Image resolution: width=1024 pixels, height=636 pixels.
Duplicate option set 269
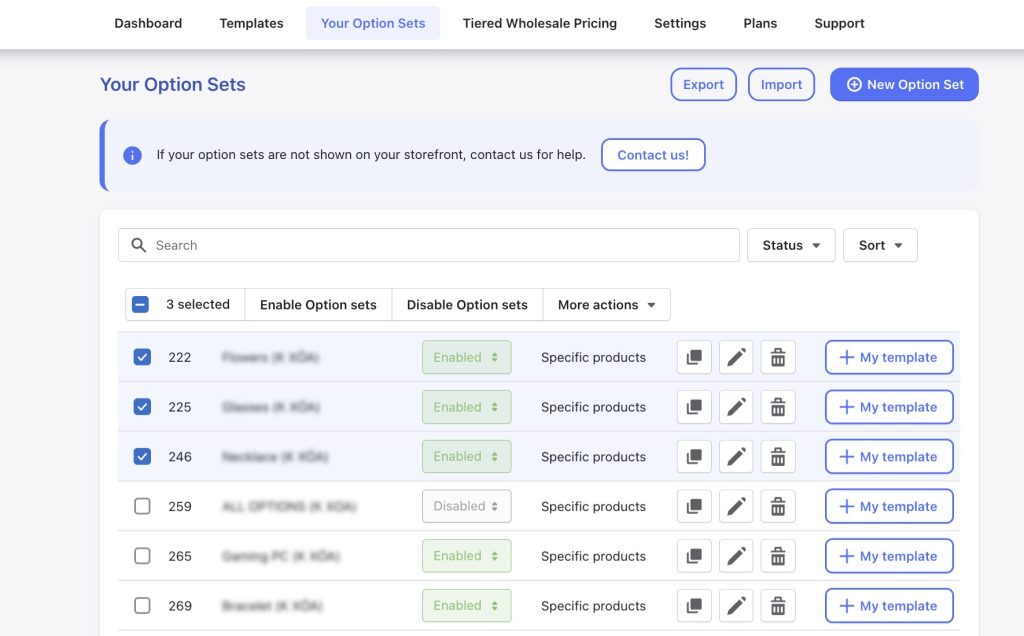[694, 605]
